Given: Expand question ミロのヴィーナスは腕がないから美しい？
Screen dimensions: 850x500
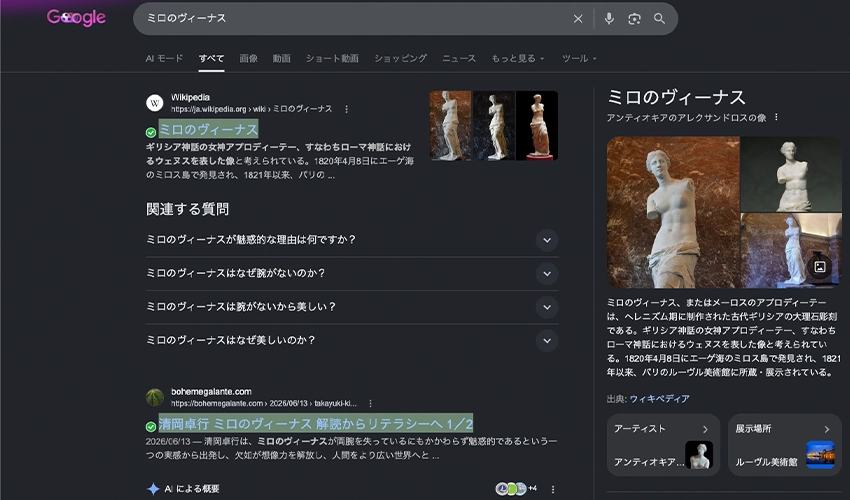Looking at the screenshot, I should pyautogui.click(x=352, y=307).
